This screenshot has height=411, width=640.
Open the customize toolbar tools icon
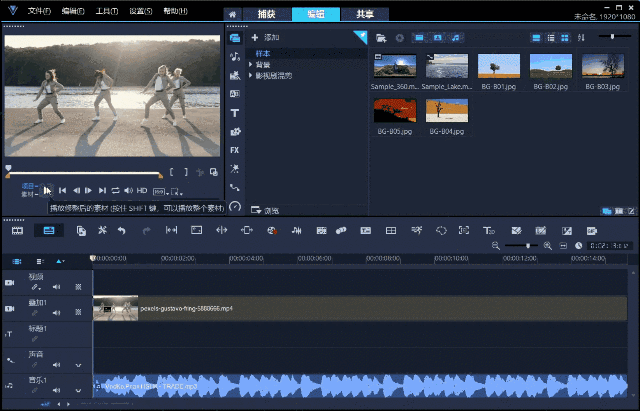coord(102,230)
